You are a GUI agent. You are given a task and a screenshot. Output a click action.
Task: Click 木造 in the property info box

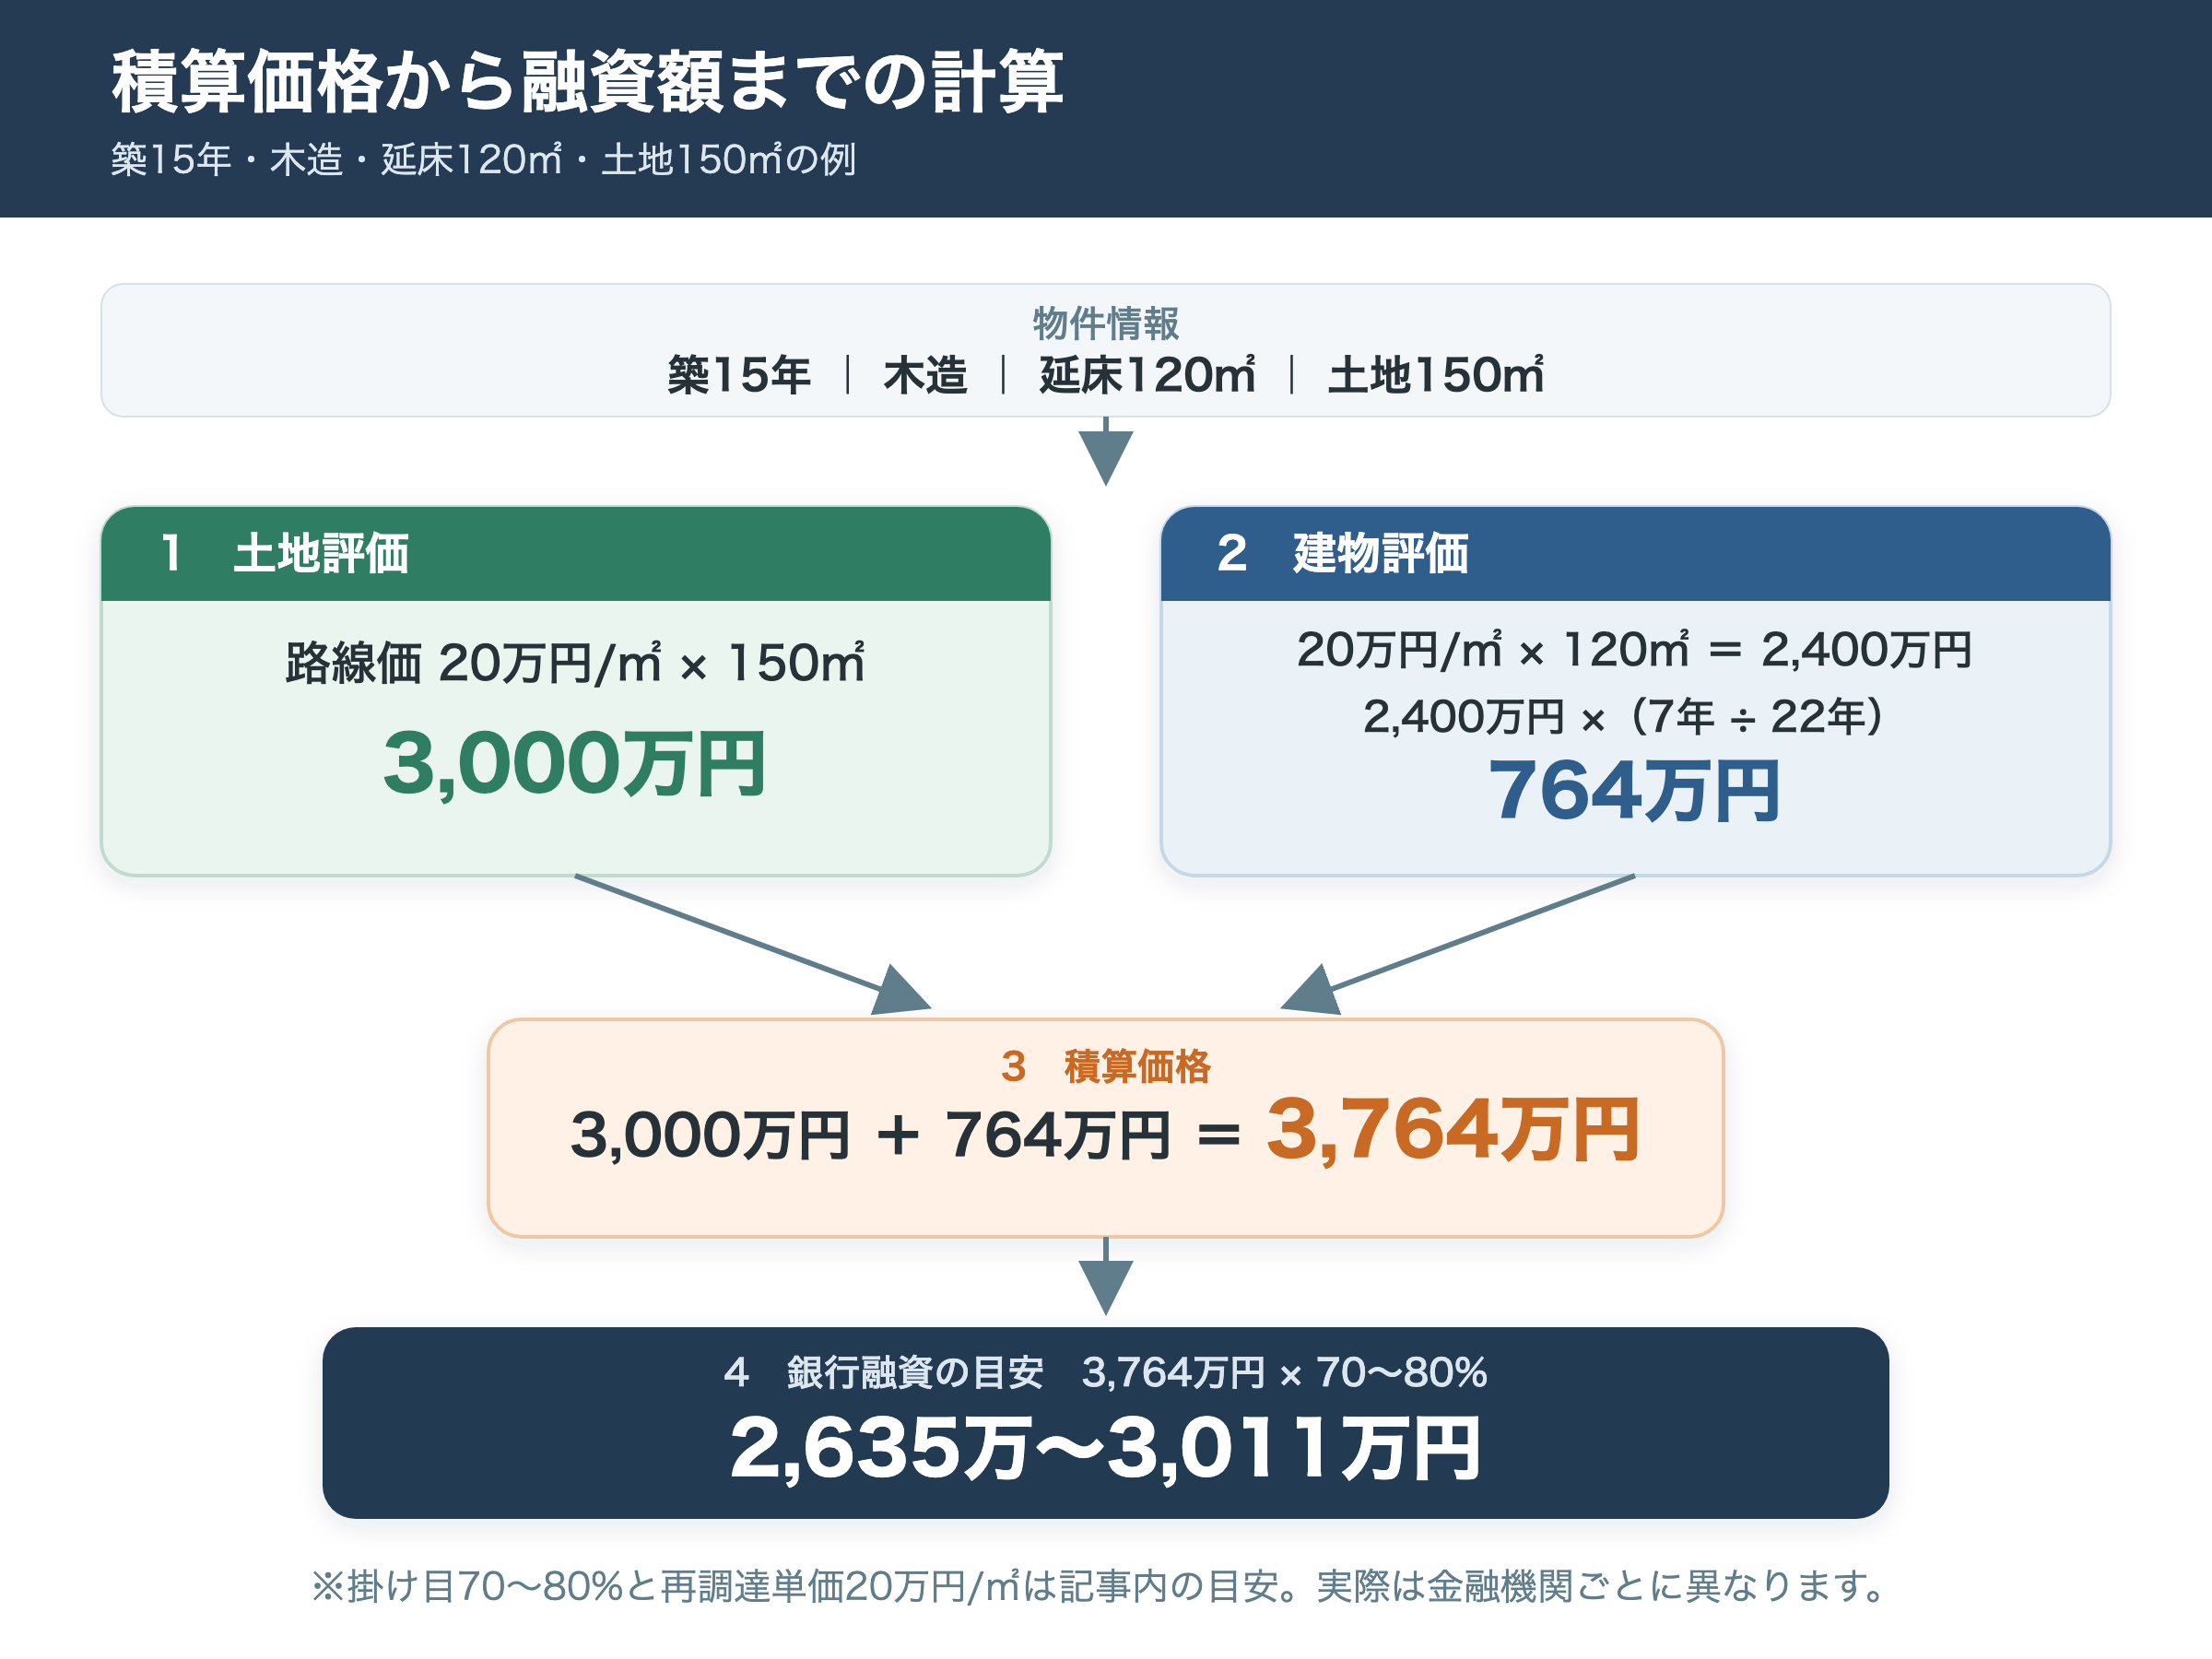[x=925, y=375]
